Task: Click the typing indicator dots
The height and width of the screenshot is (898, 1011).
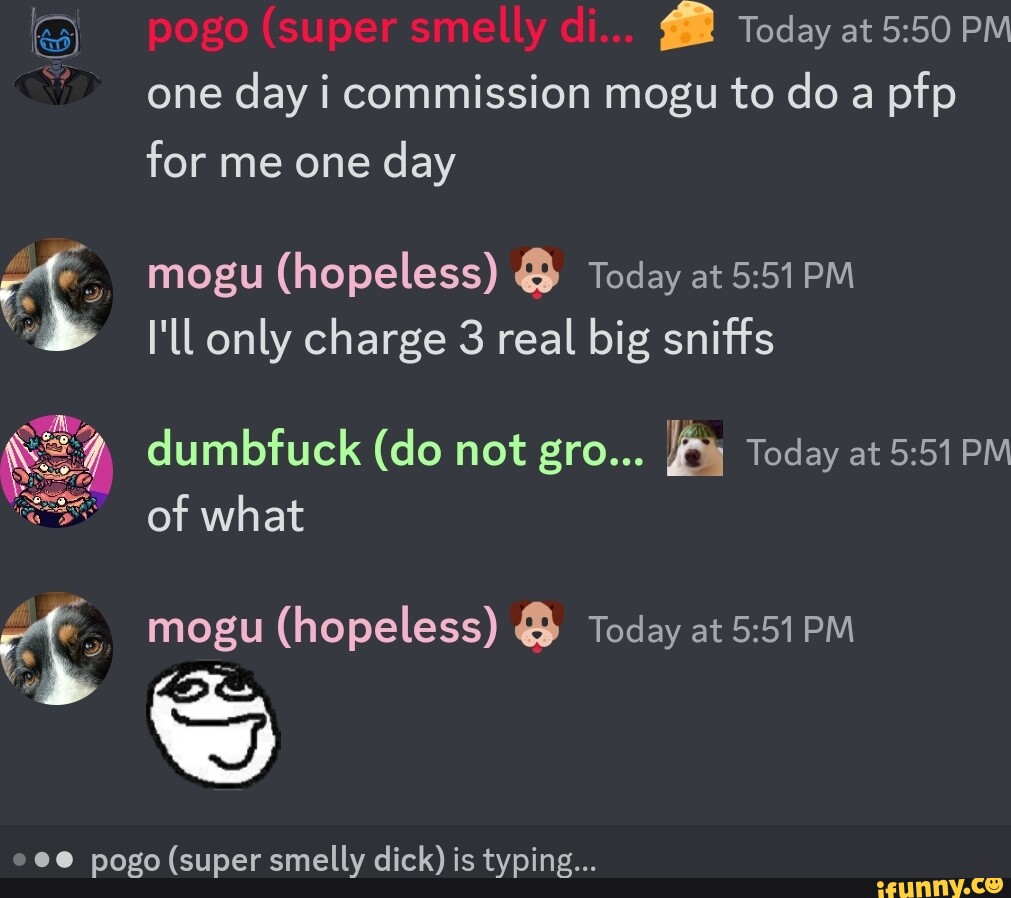Action: [43, 860]
